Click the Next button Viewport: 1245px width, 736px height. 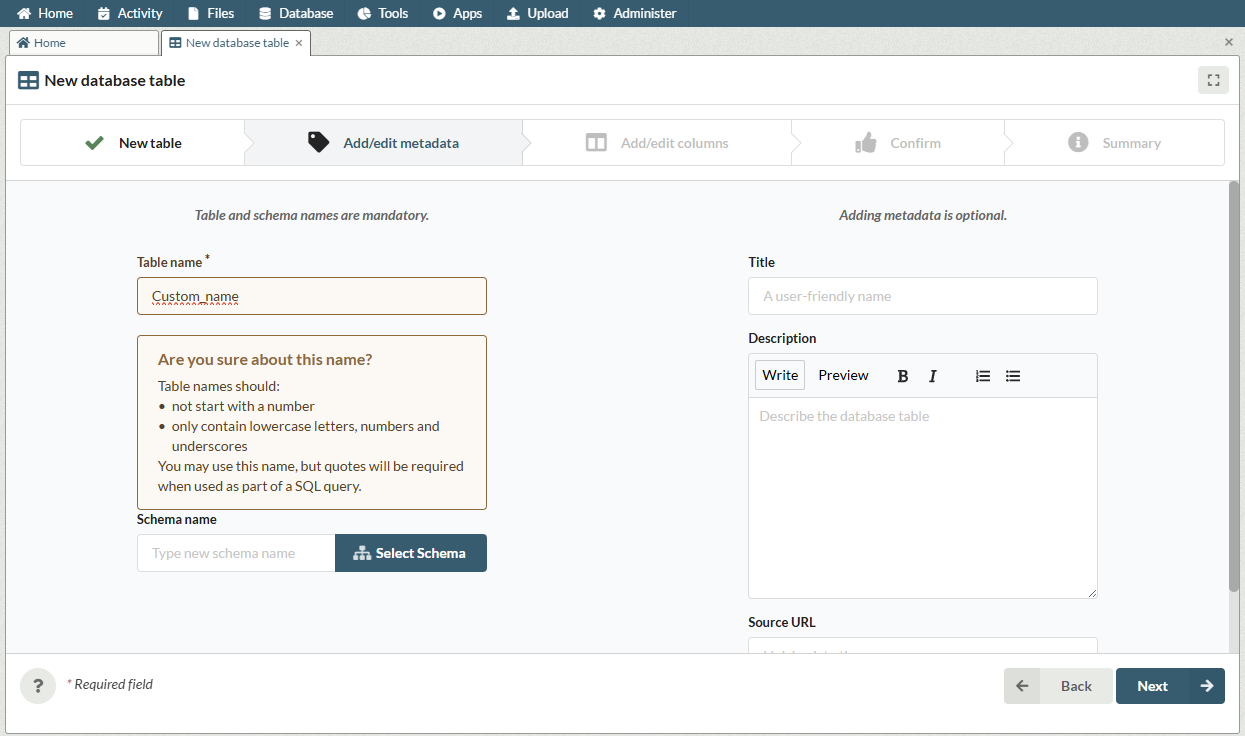pos(1169,686)
